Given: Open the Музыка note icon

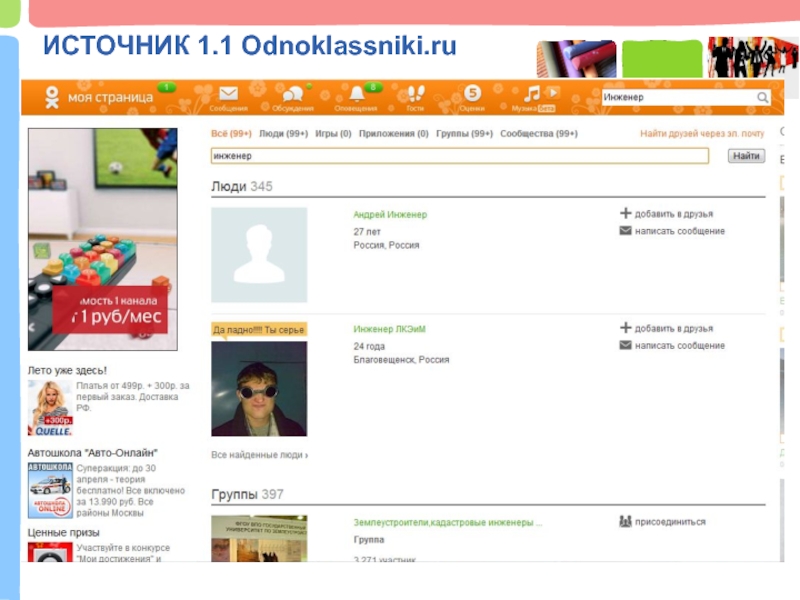Looking at the screenshot, I should pos(532,93).
